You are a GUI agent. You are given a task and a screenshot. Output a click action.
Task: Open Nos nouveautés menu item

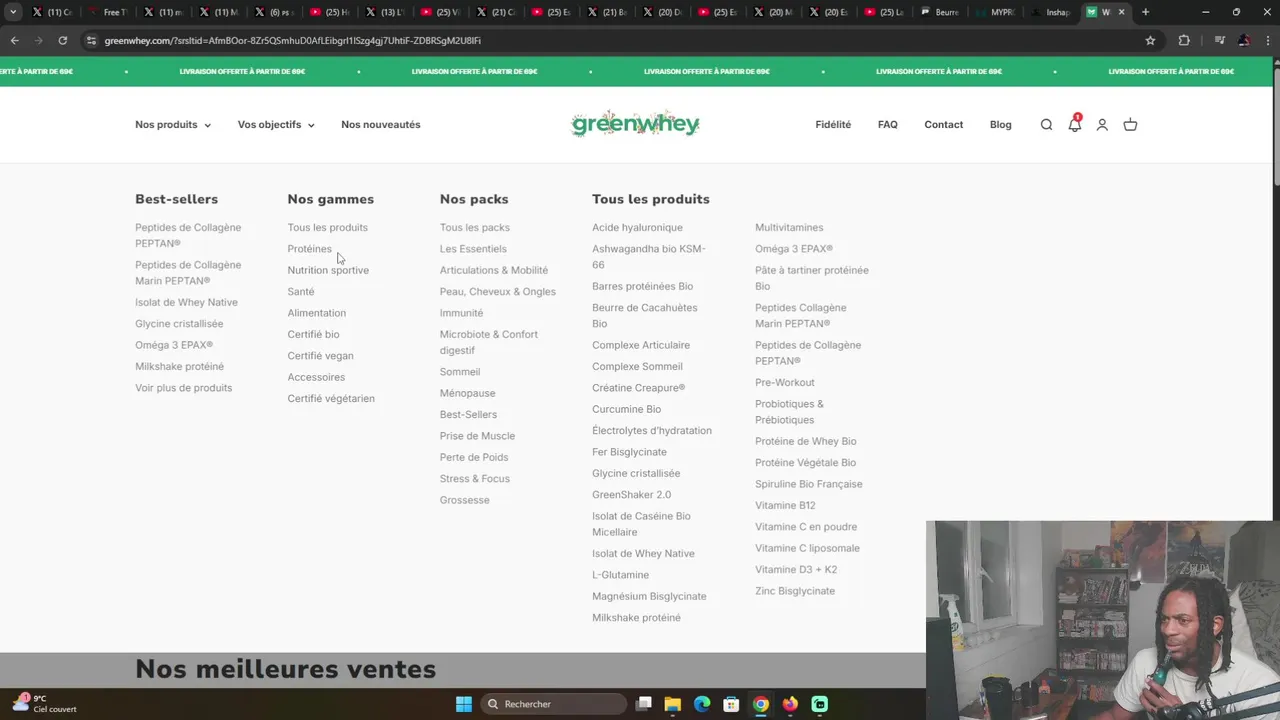click(x=381, y=125)
